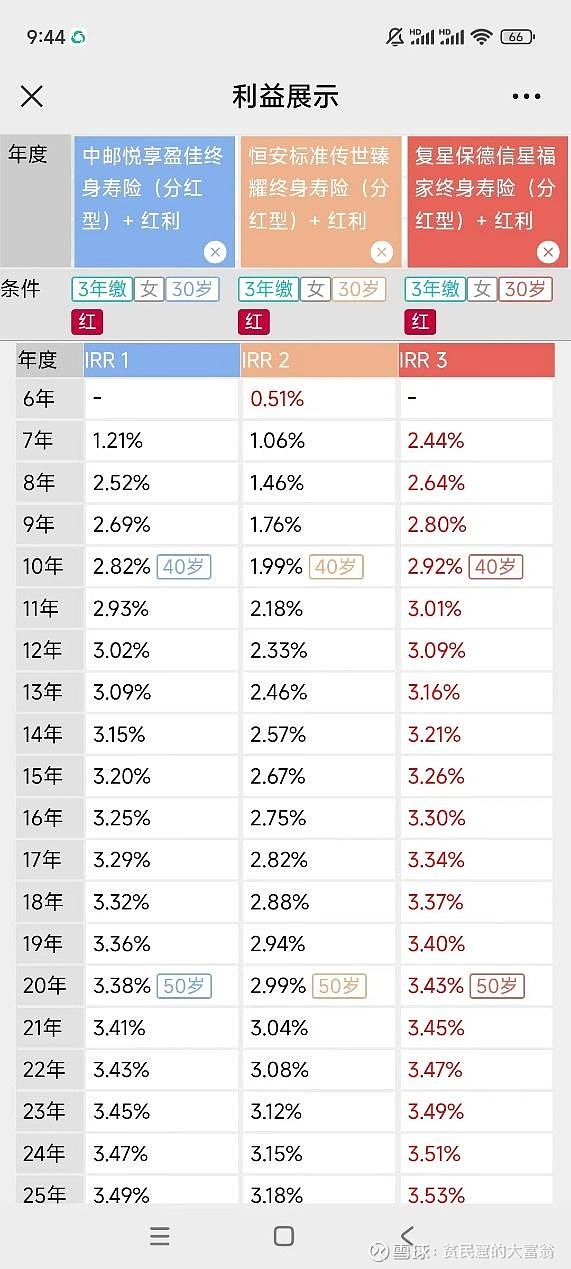Open the recent apps menu icon
This screenshot has width=571, height=1269.
pos(160,1236)
